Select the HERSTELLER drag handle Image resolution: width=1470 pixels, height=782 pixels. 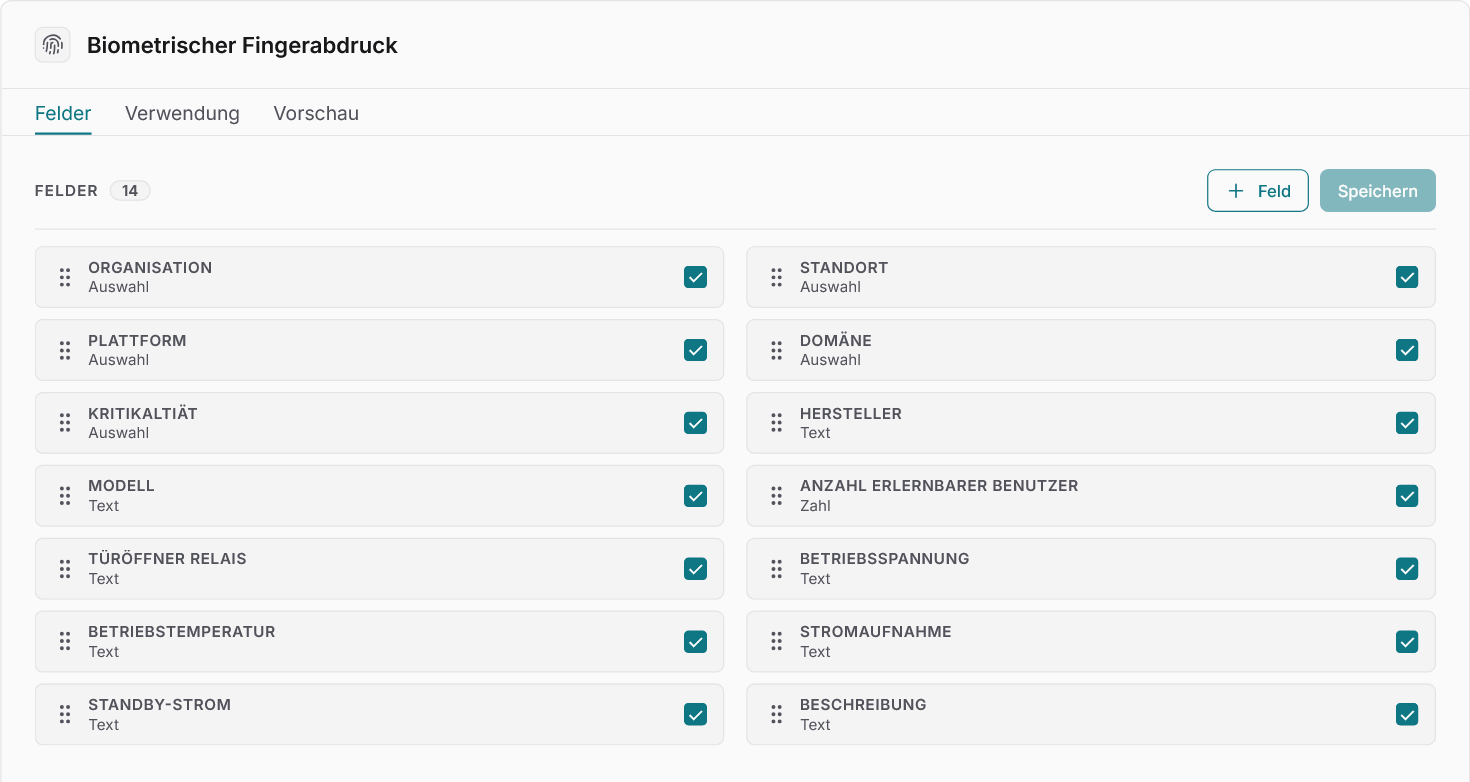pos(776,423)
